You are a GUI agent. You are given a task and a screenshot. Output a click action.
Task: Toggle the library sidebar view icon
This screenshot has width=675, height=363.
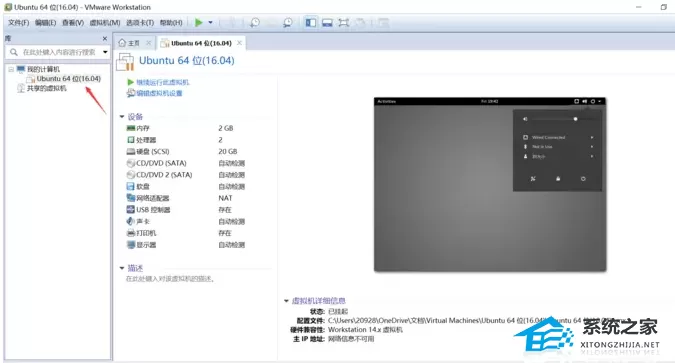point(310,22)
